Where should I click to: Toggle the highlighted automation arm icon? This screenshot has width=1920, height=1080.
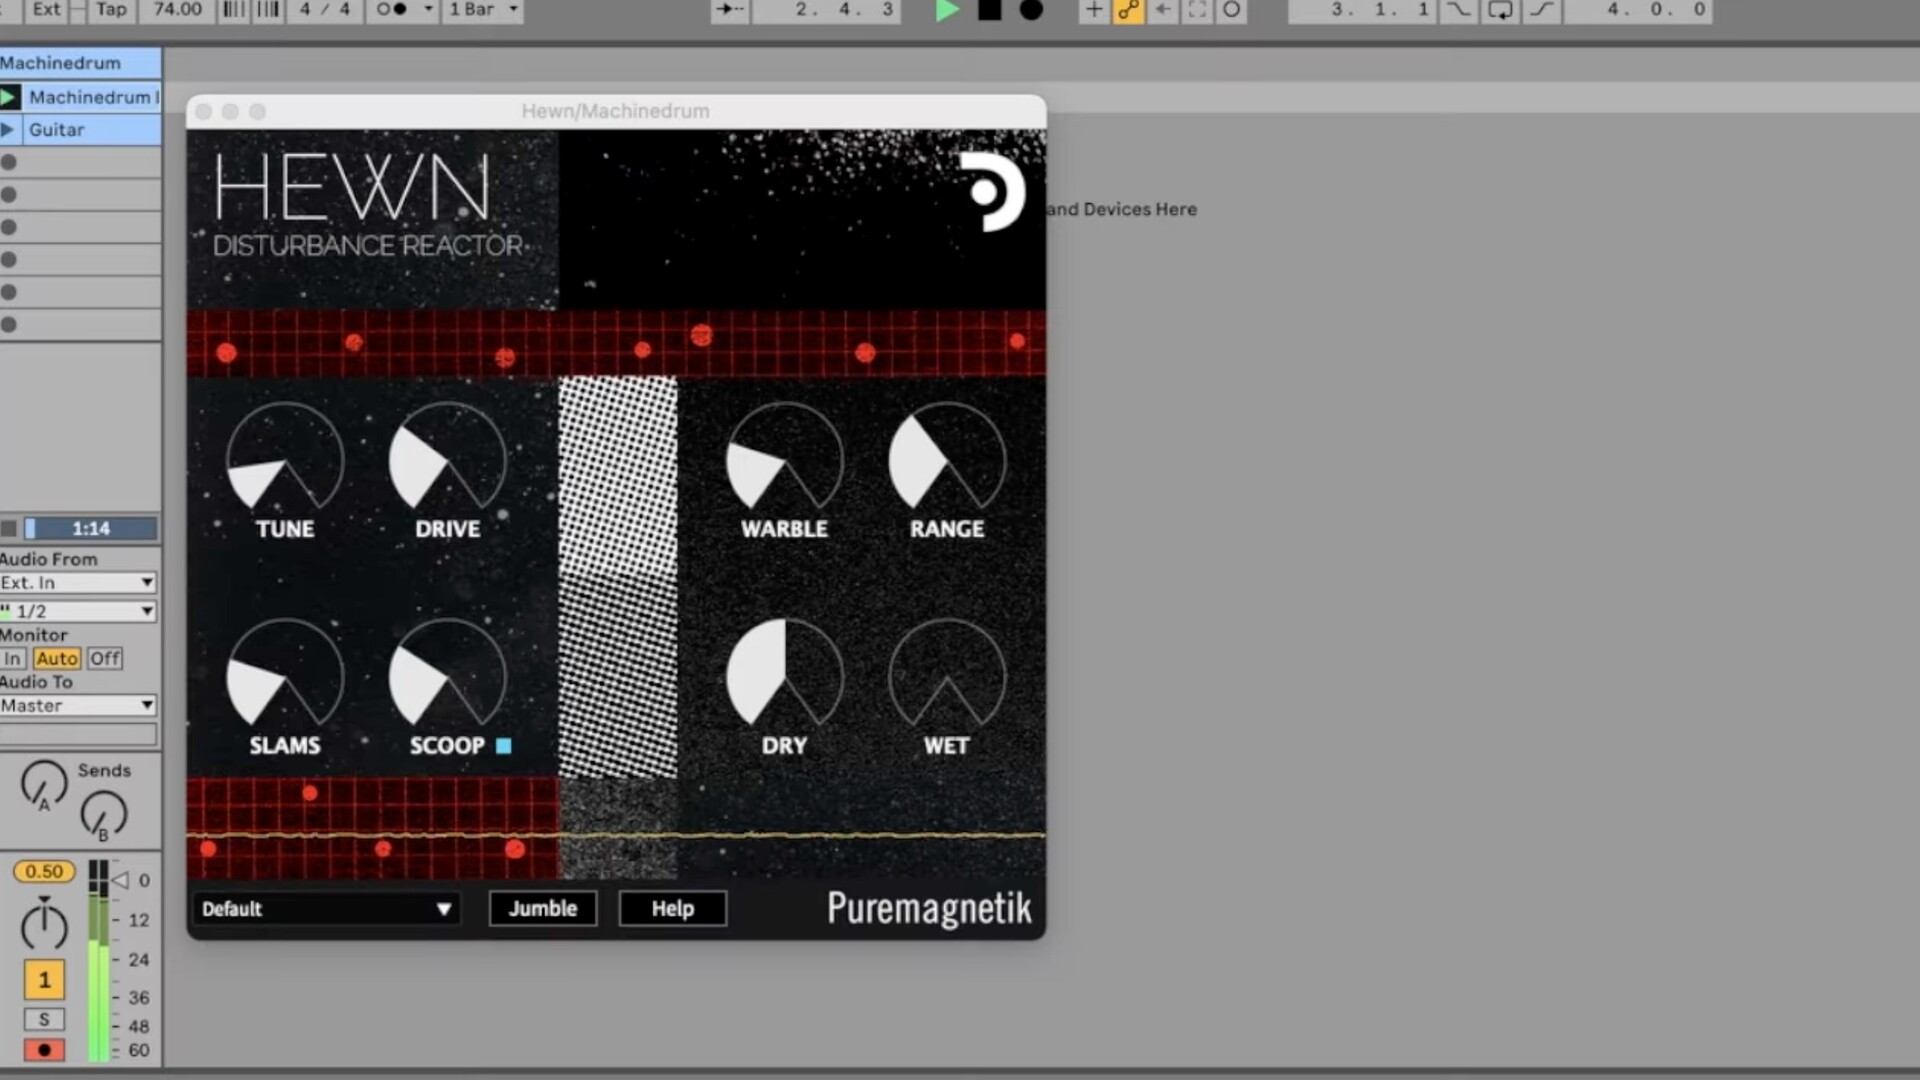point(1128,10)
